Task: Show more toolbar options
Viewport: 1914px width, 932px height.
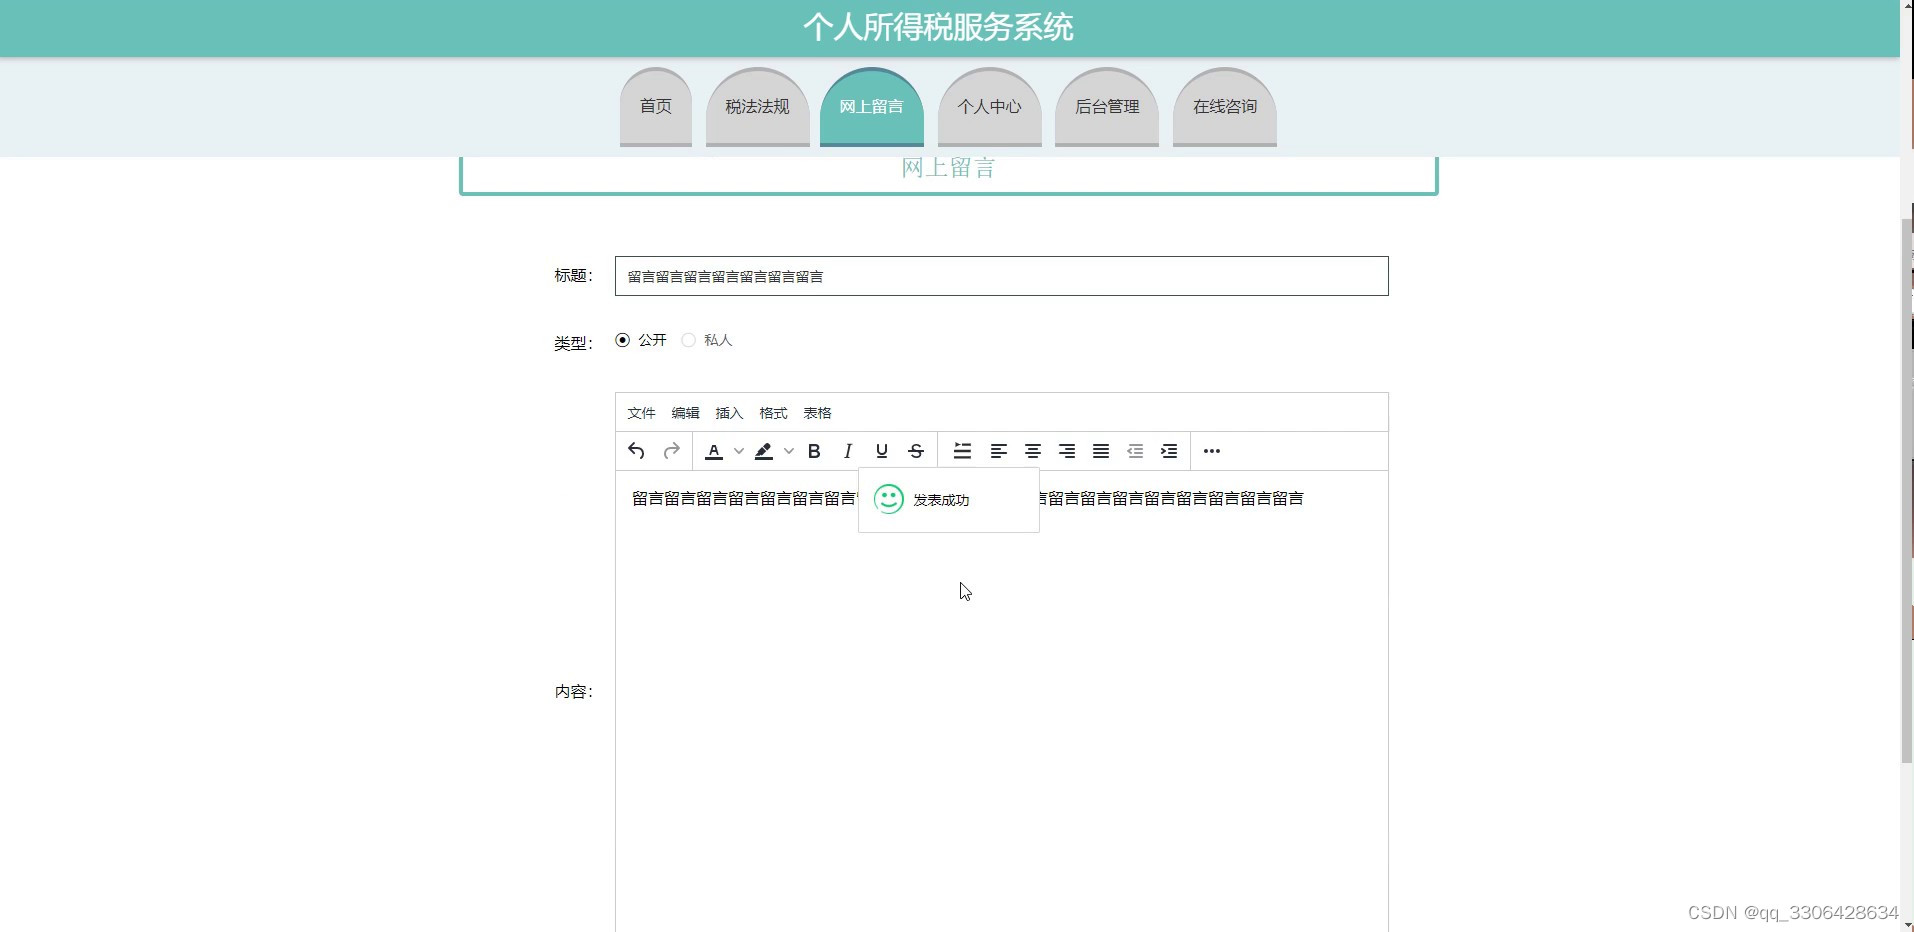Action: pos(1212,451)
